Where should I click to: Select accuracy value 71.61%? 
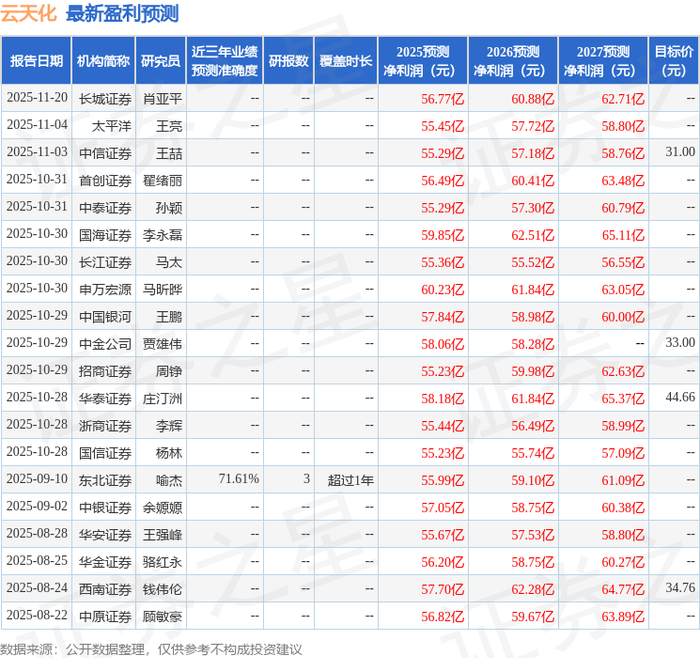(239, 479)
